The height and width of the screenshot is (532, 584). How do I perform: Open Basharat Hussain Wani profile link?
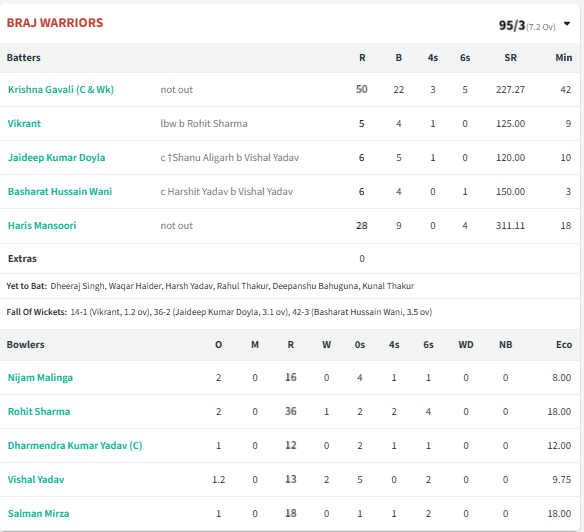60,191
